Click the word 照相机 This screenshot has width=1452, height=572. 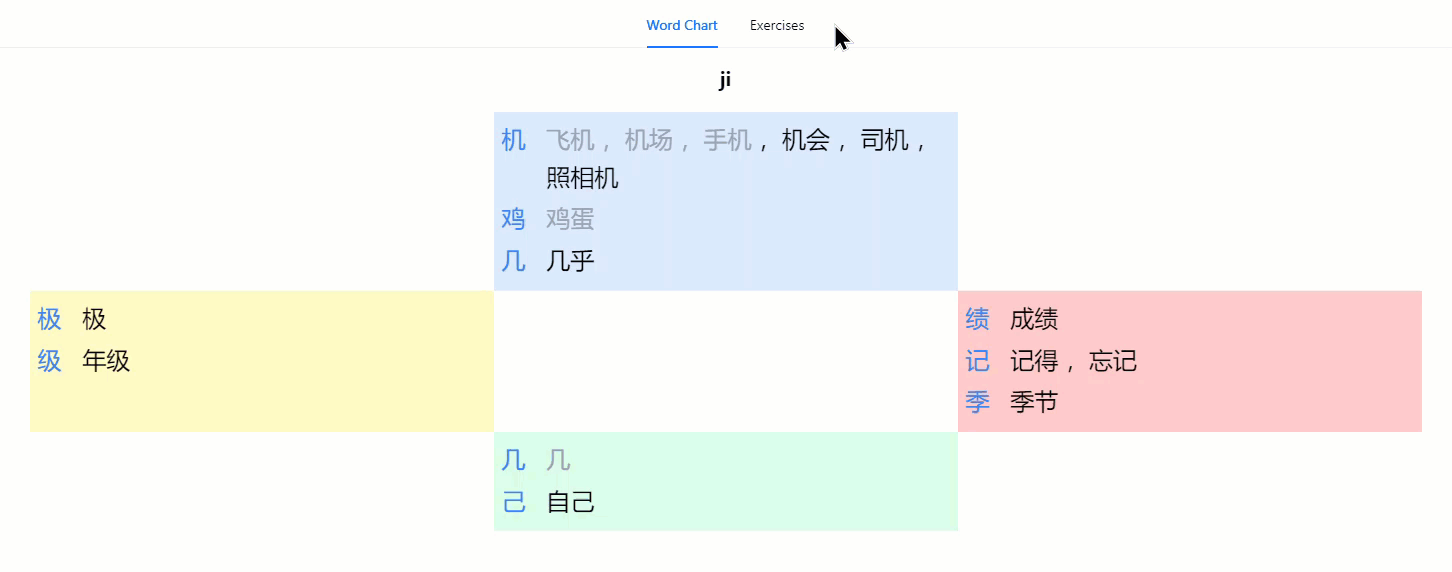(x=582, y=178)
